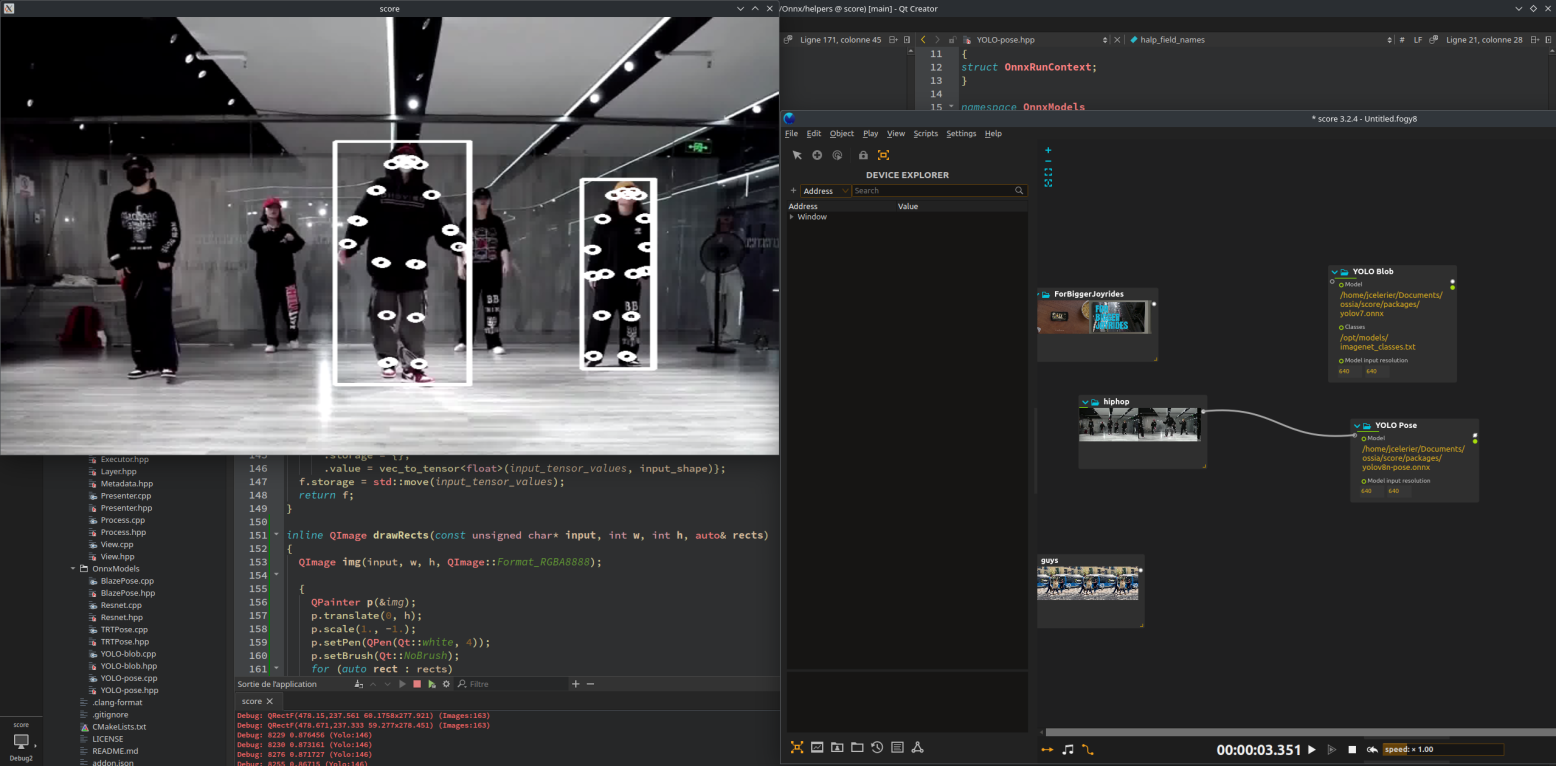This screenshot has width=1556, height=766.
Task: Click the horizontal scrollbar under the score canvas
Action: tap(1298, 732)
